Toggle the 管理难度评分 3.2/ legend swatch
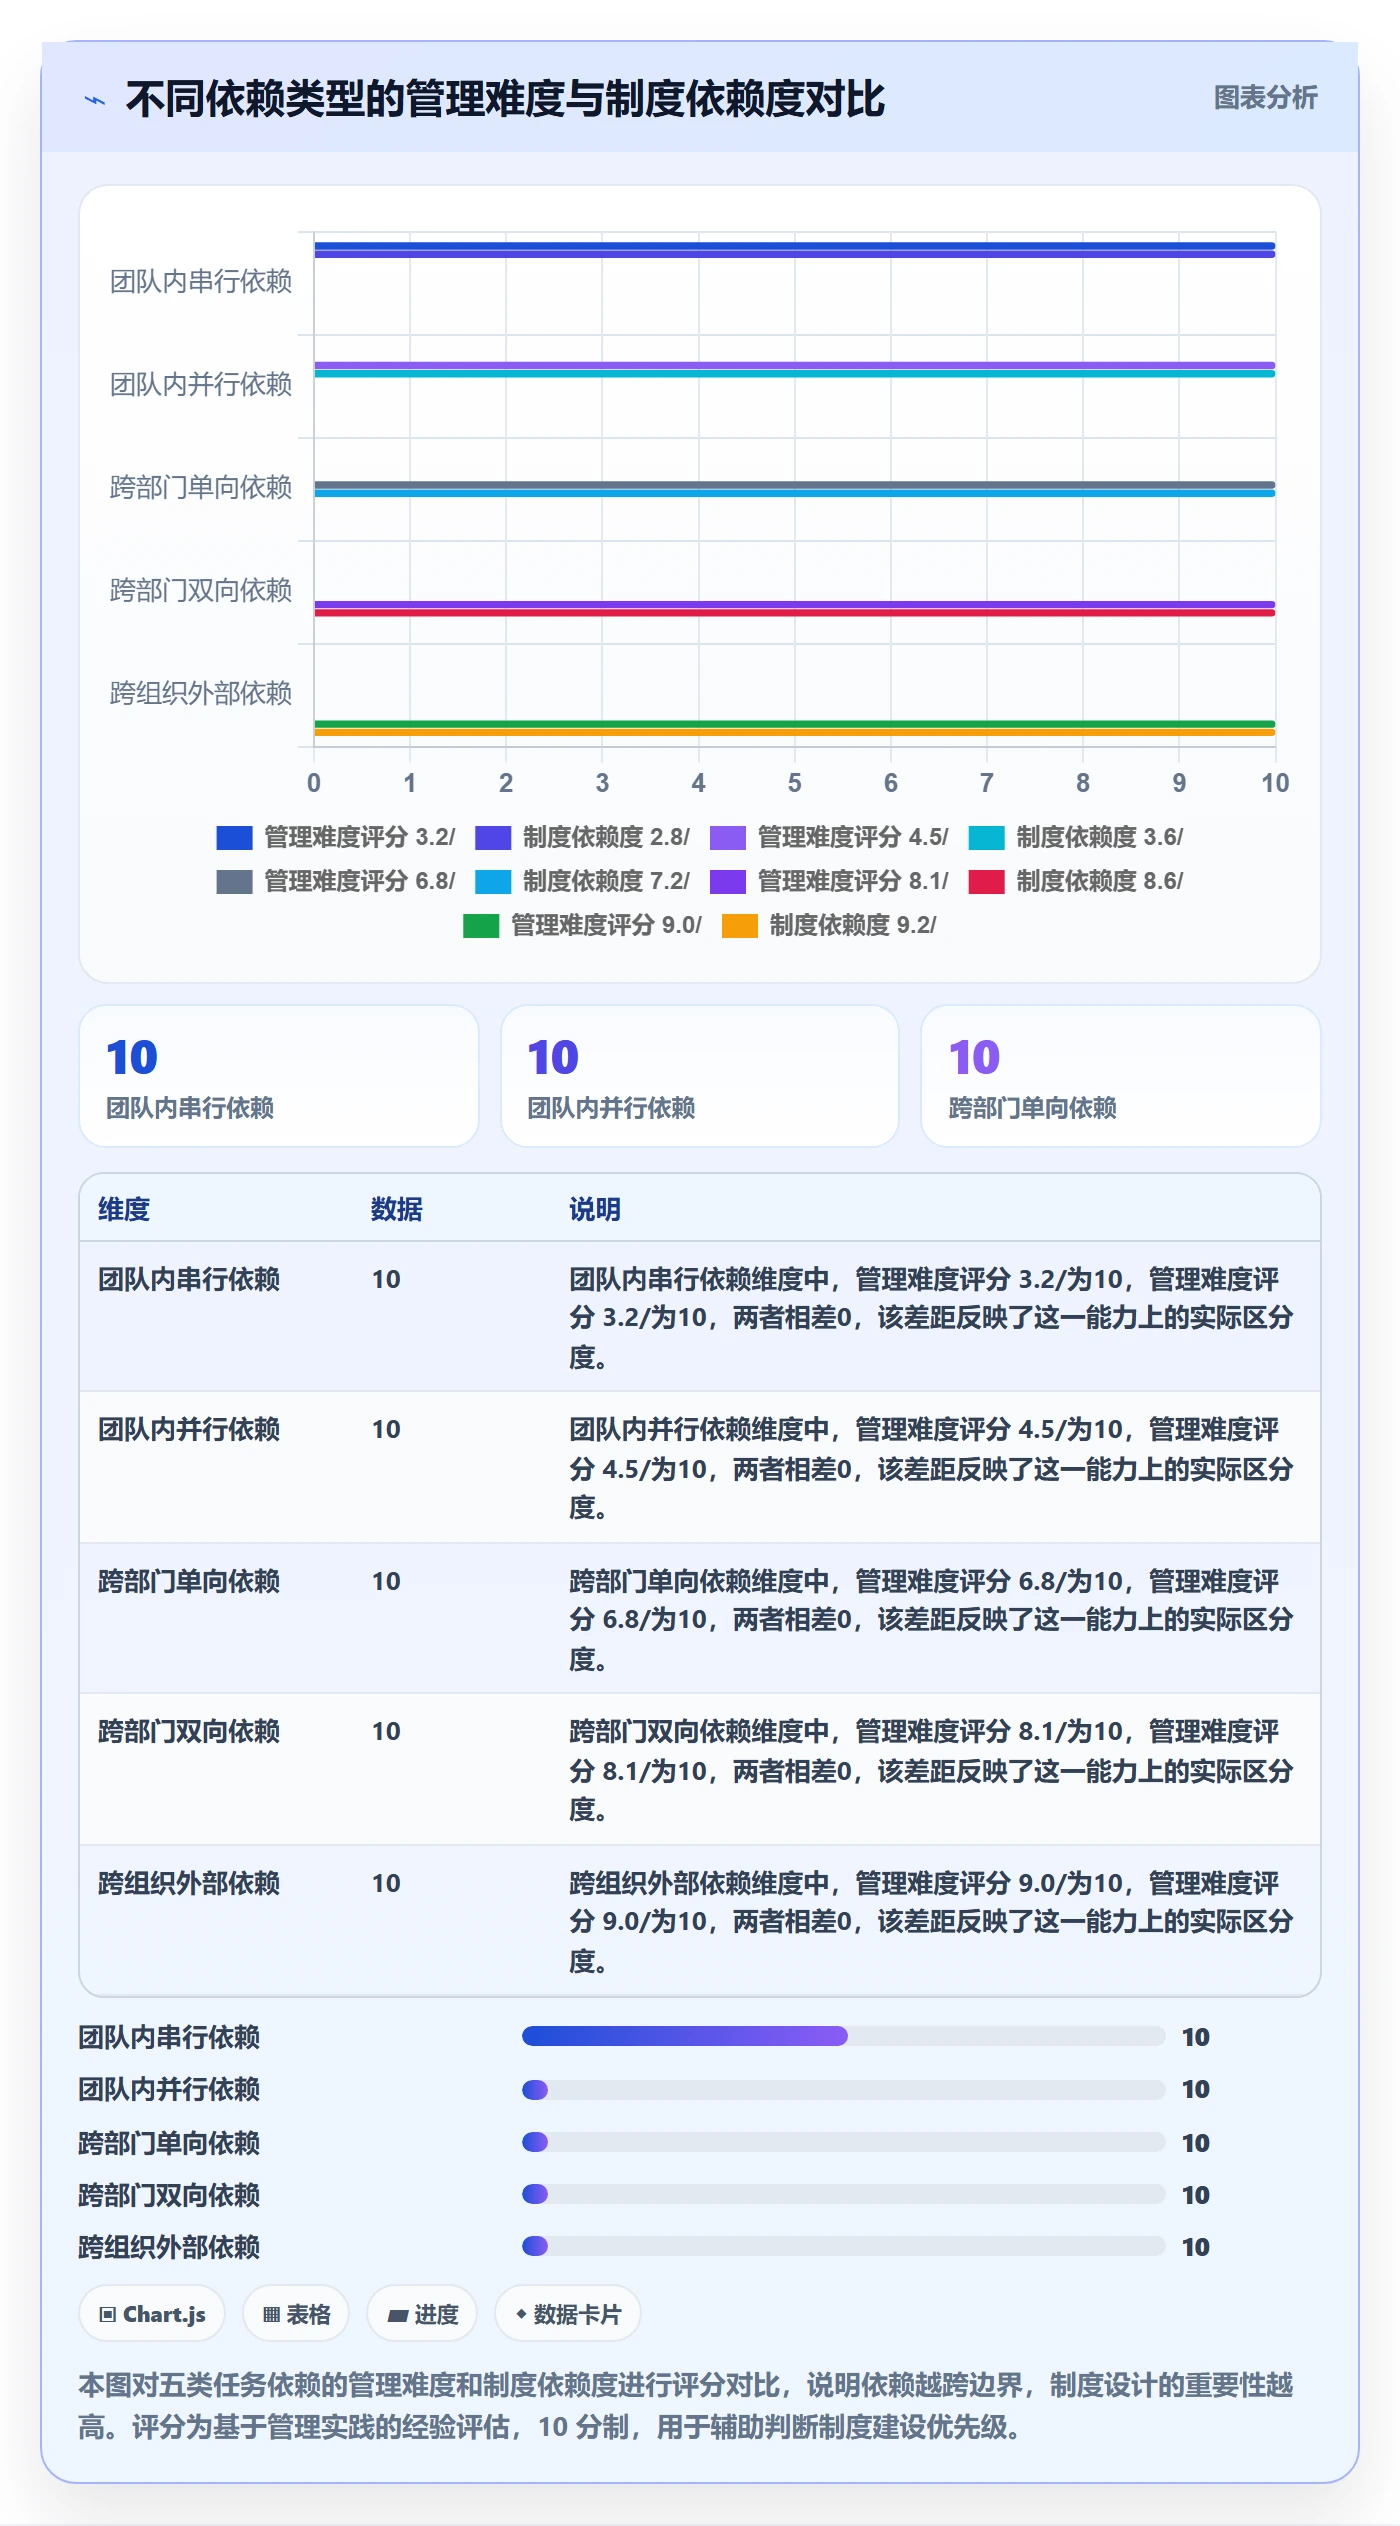 (234, 837)
